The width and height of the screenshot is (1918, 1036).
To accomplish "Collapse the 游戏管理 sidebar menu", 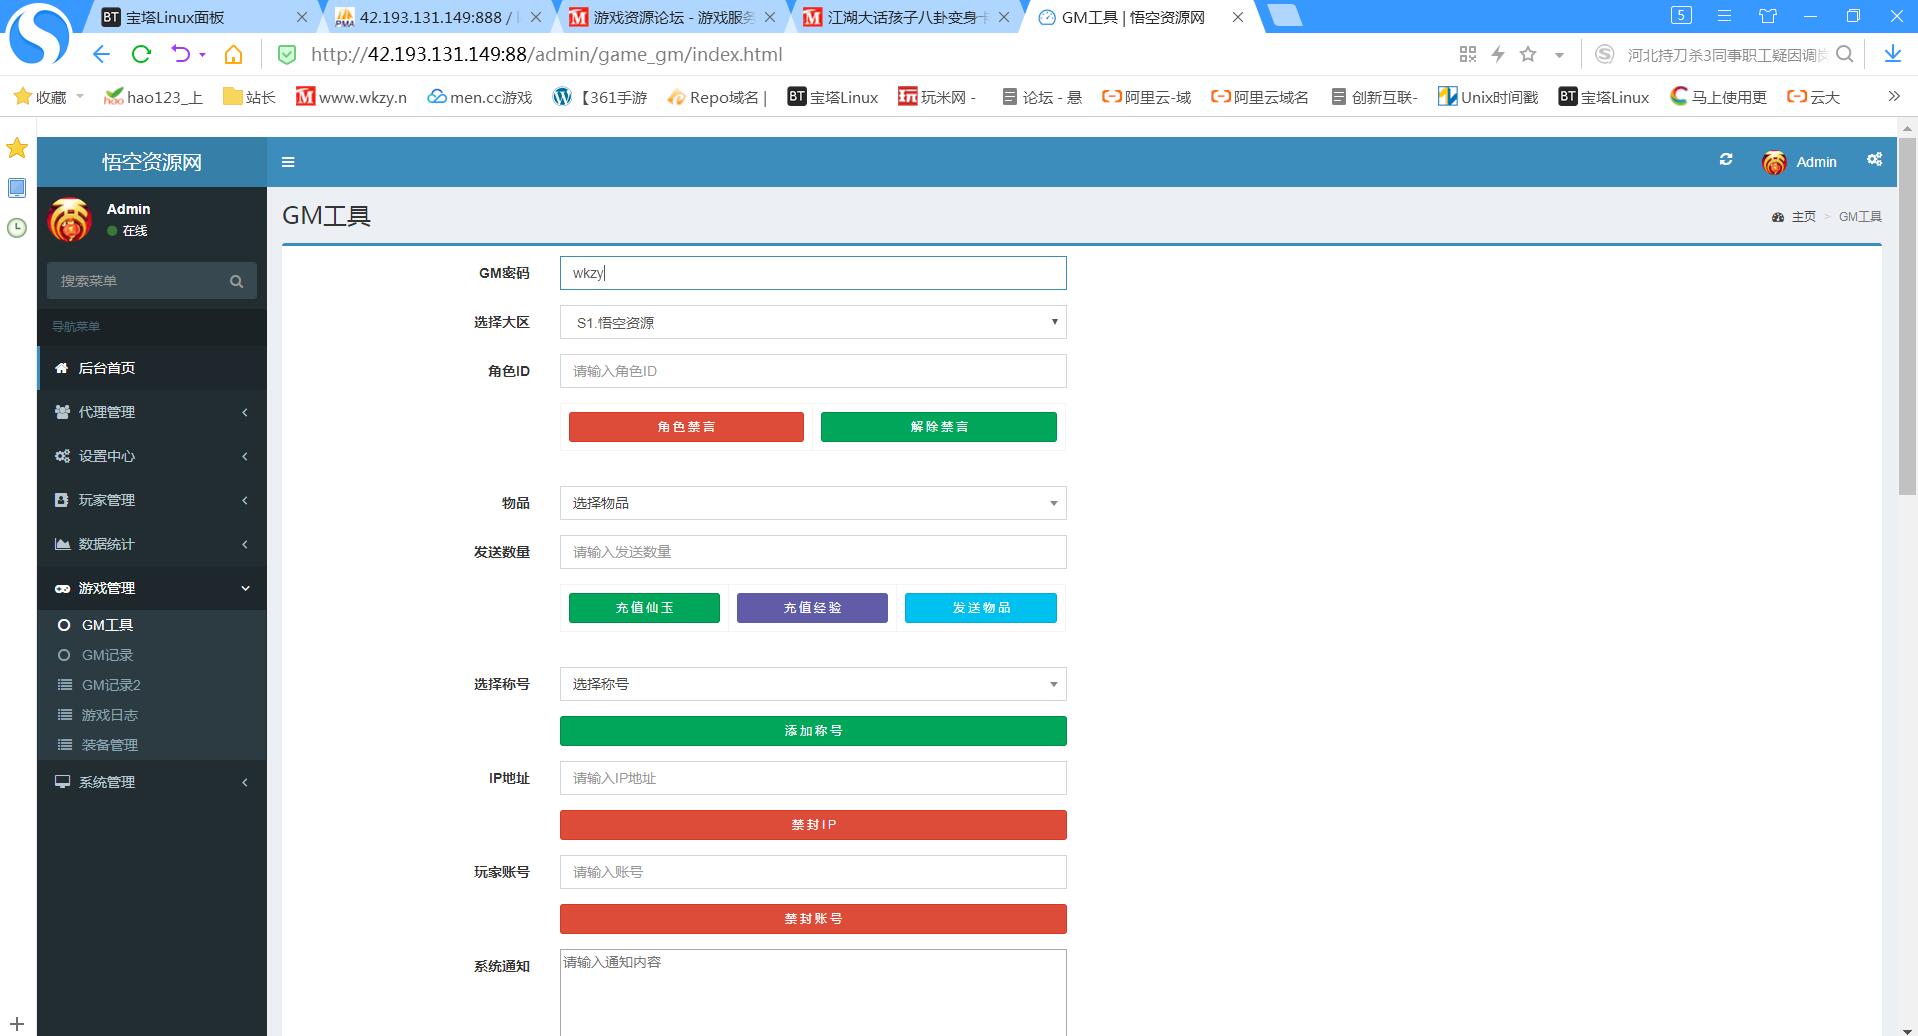I will pos(152,588).
